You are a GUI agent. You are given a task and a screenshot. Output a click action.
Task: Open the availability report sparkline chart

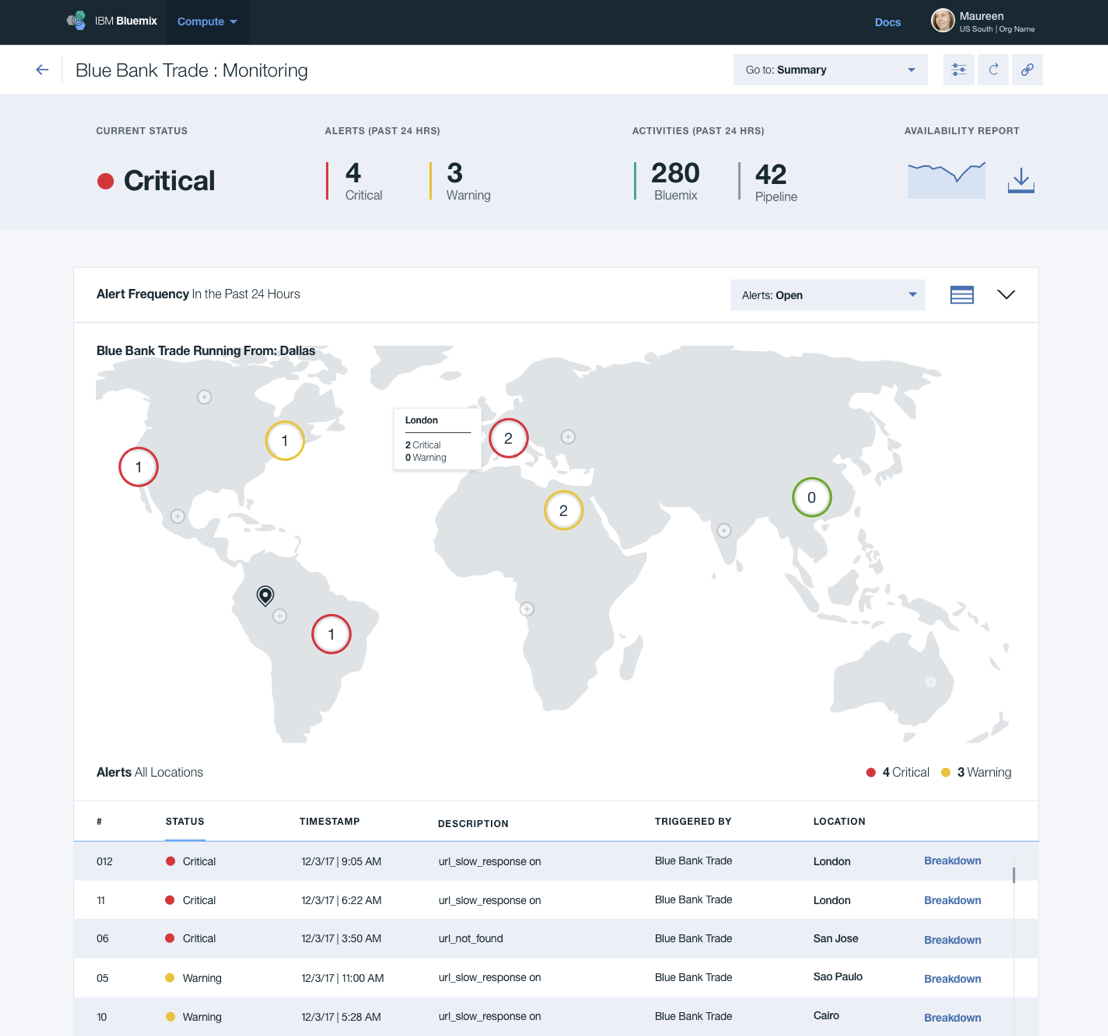pyautogui.click(x=947, y=180)
